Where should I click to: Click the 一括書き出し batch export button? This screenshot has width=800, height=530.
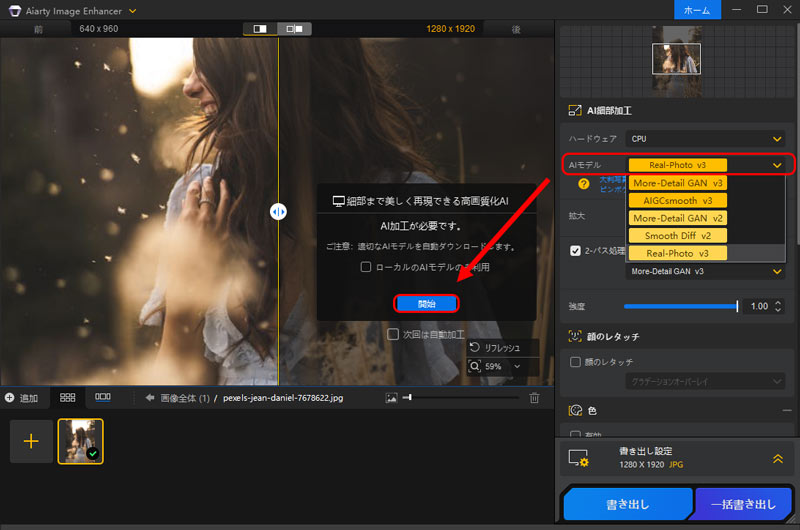coord(743,504)
